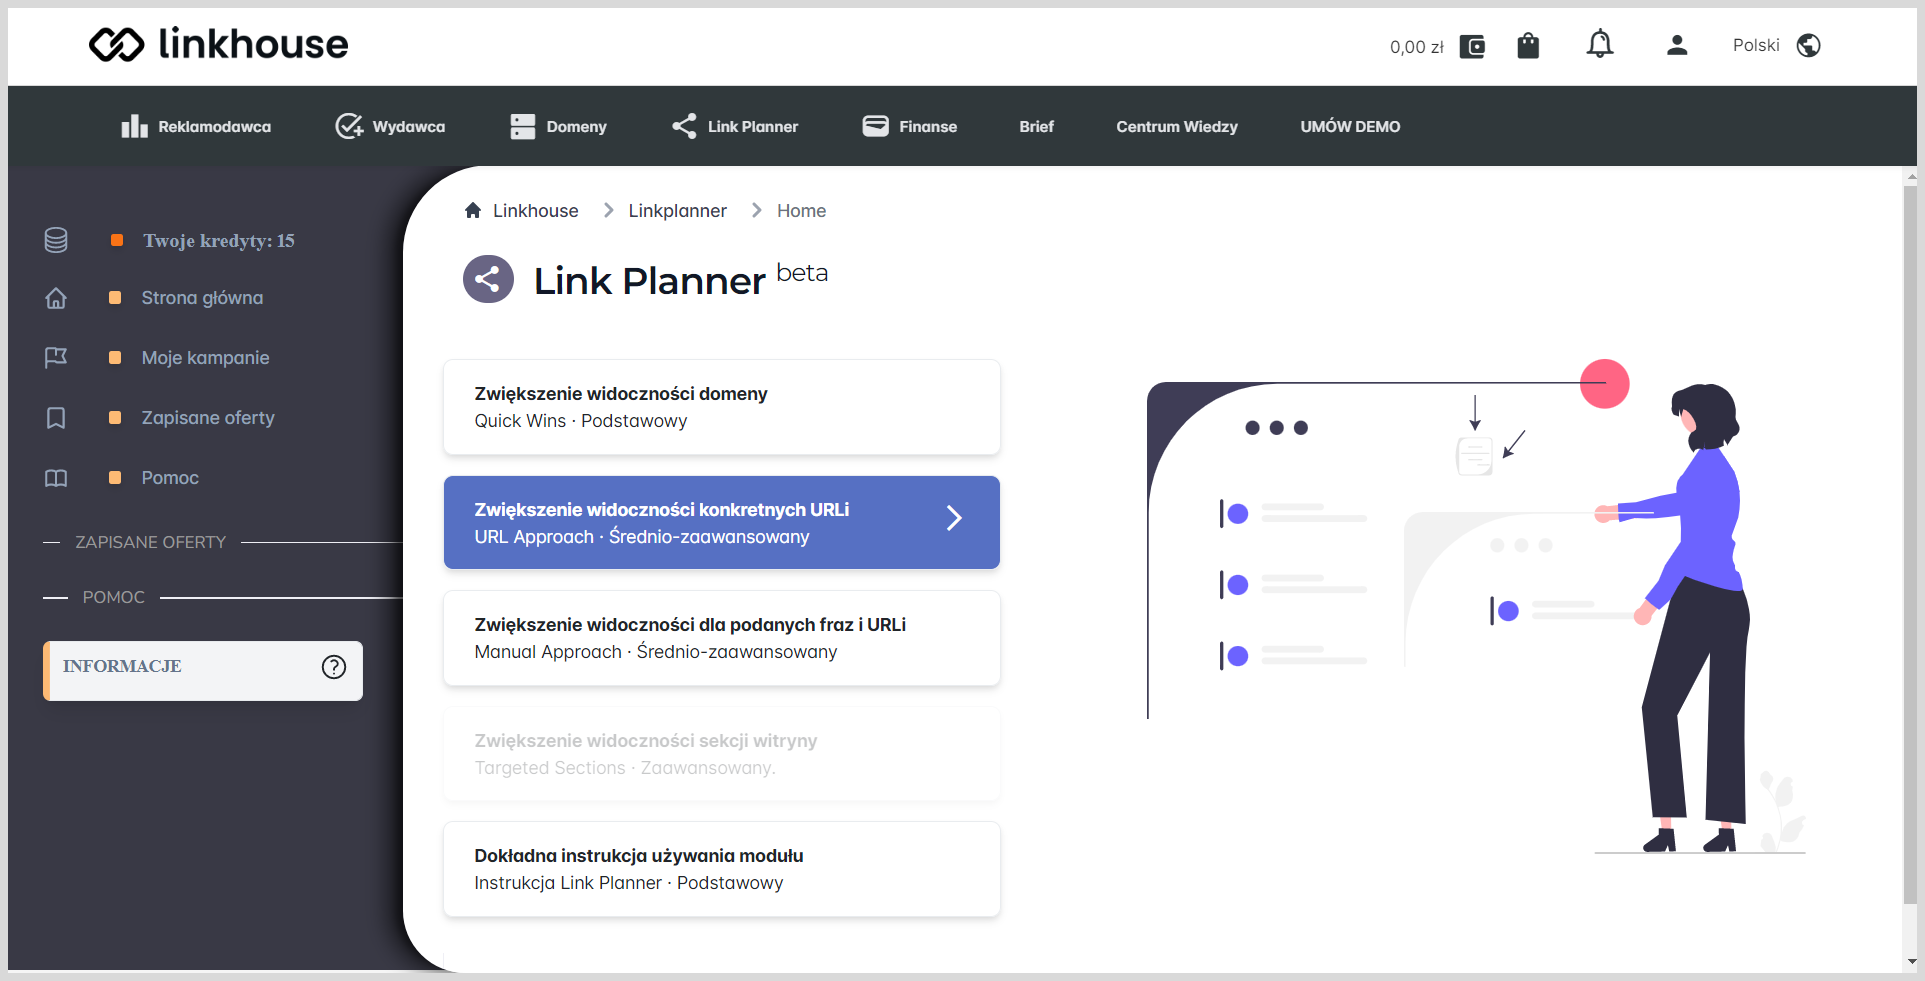
Task: Open Finanse navigation item
Action: click(910, 126)
